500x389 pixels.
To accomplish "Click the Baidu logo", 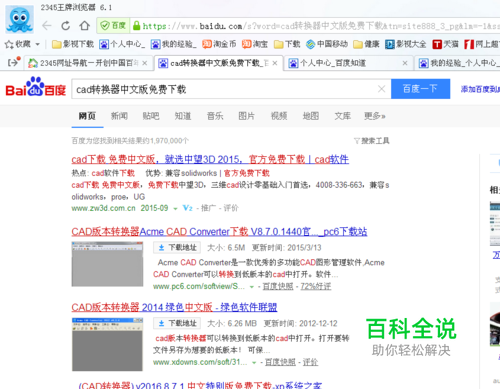I will point(35,87).
